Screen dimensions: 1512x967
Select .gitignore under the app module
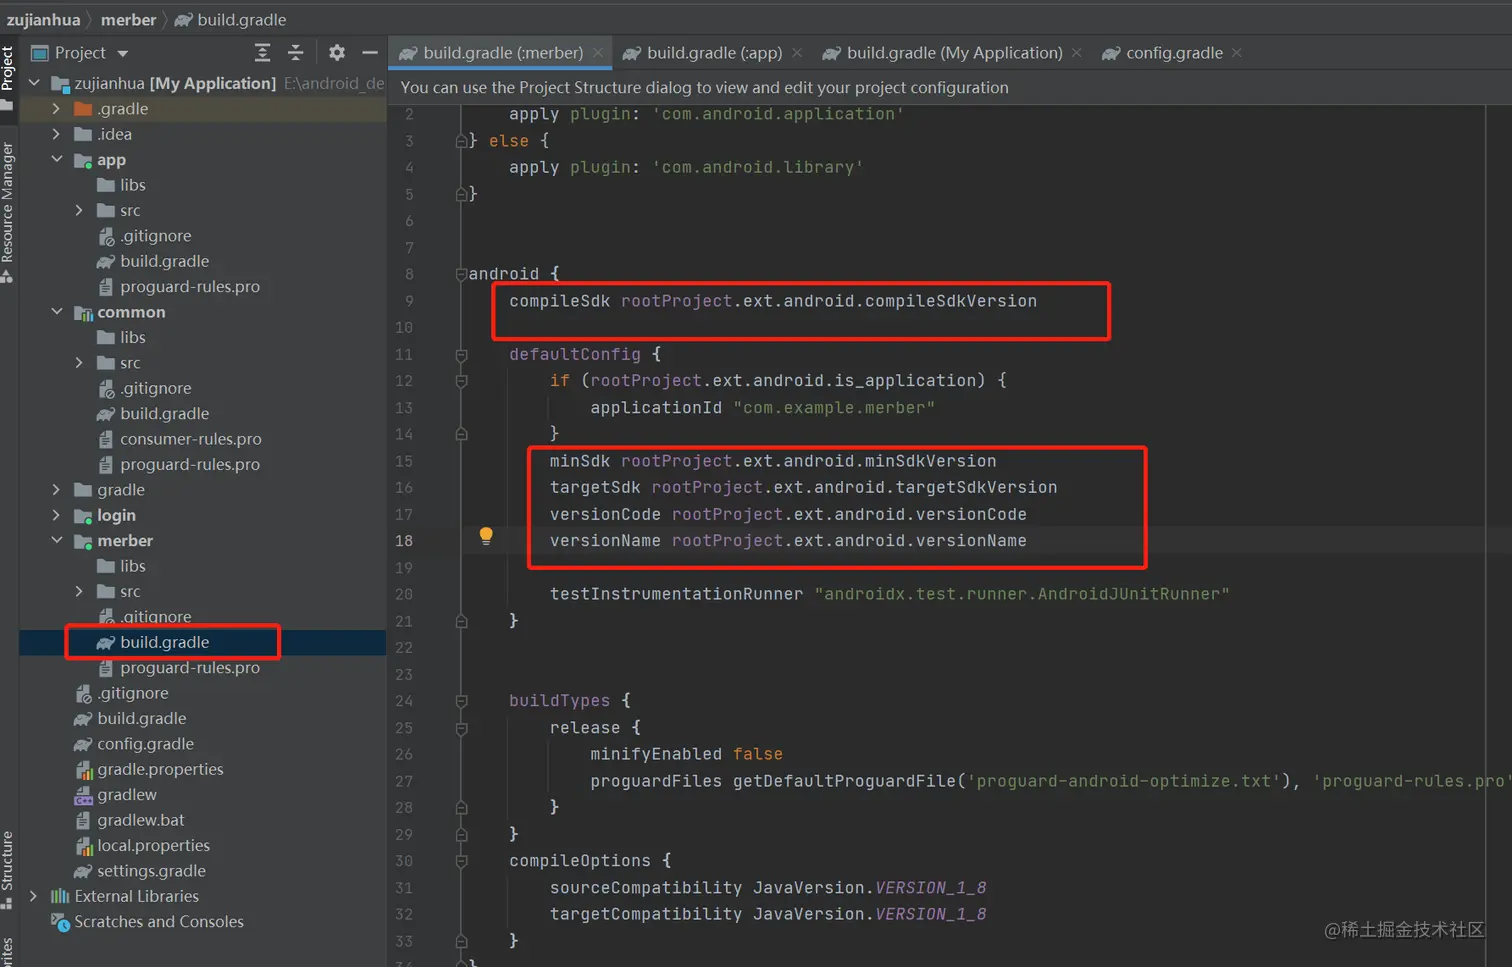tap(155, 236)
